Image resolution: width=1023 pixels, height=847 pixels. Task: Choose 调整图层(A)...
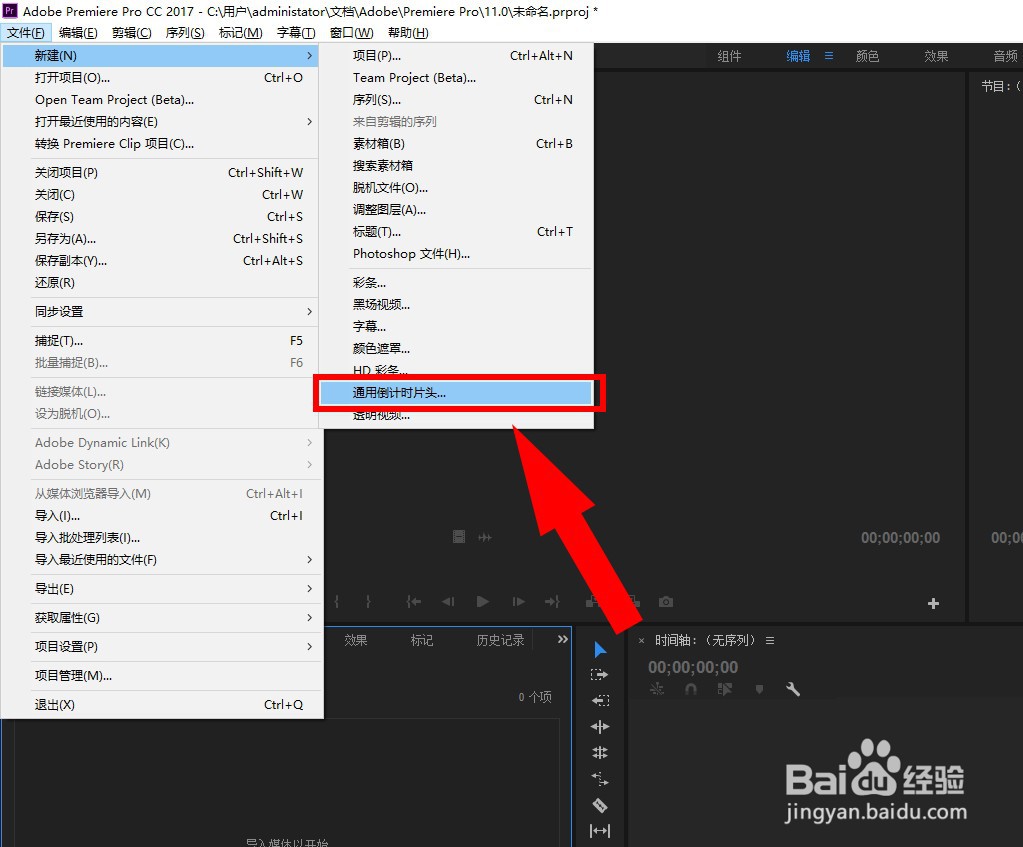pyautogui.click(x=456, y=210)
